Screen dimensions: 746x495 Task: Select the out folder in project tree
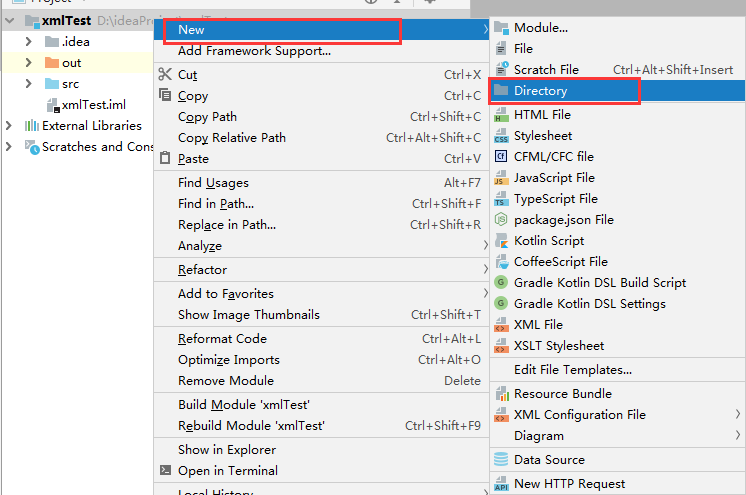coord(71,63)
